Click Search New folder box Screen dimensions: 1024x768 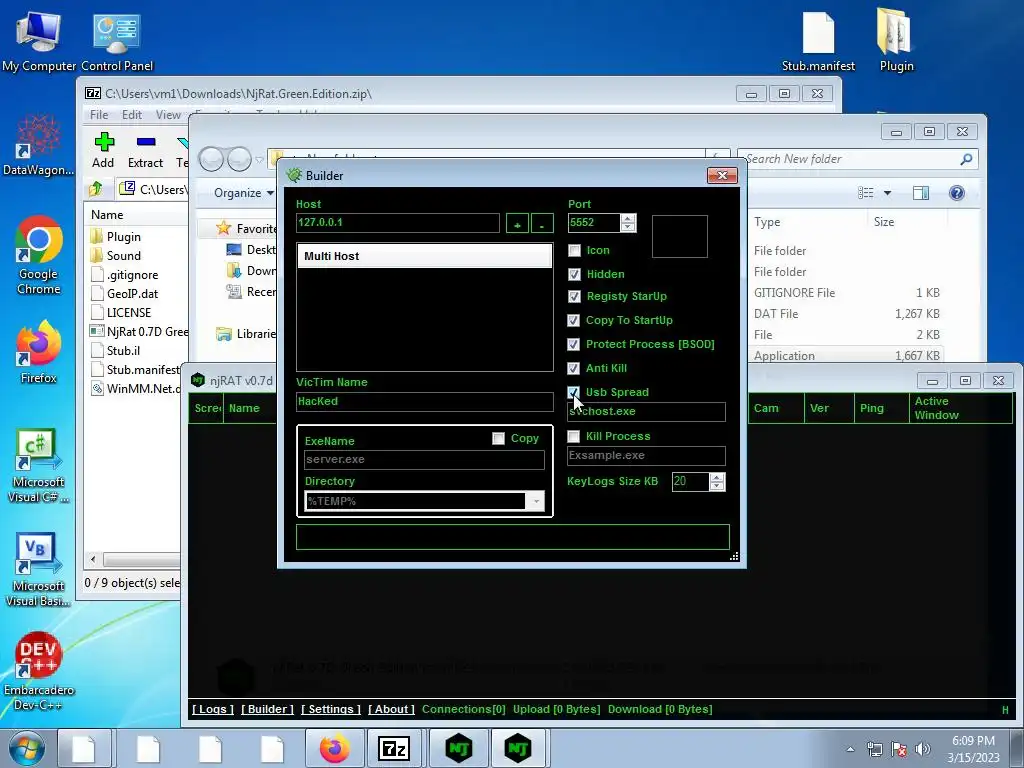click(857, 159)
